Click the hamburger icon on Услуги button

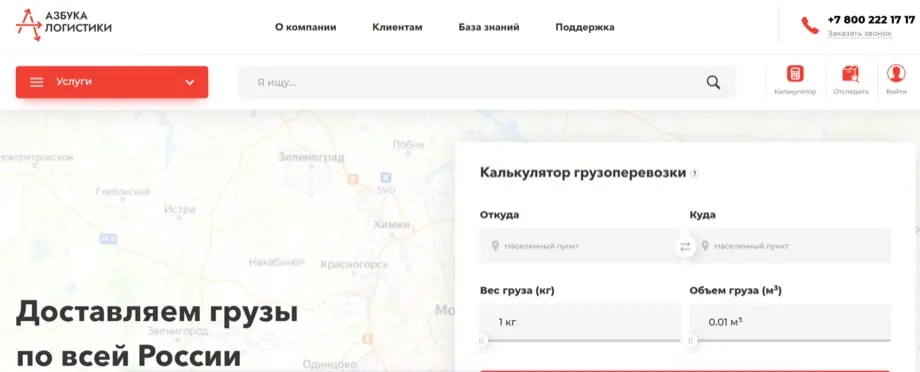(36, 82)
